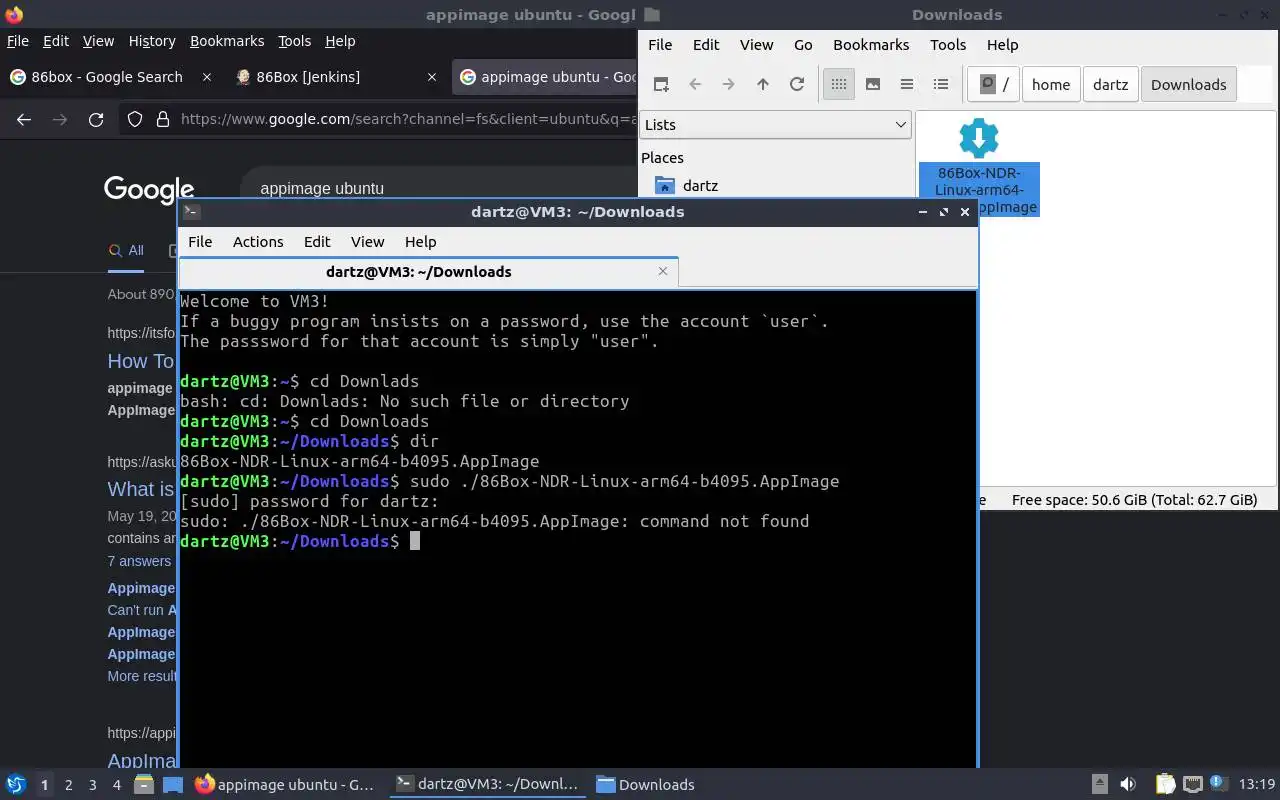The image size is (1280, 800).
Task: Open the Lists side pane dropdown
Action: [775, 125]
